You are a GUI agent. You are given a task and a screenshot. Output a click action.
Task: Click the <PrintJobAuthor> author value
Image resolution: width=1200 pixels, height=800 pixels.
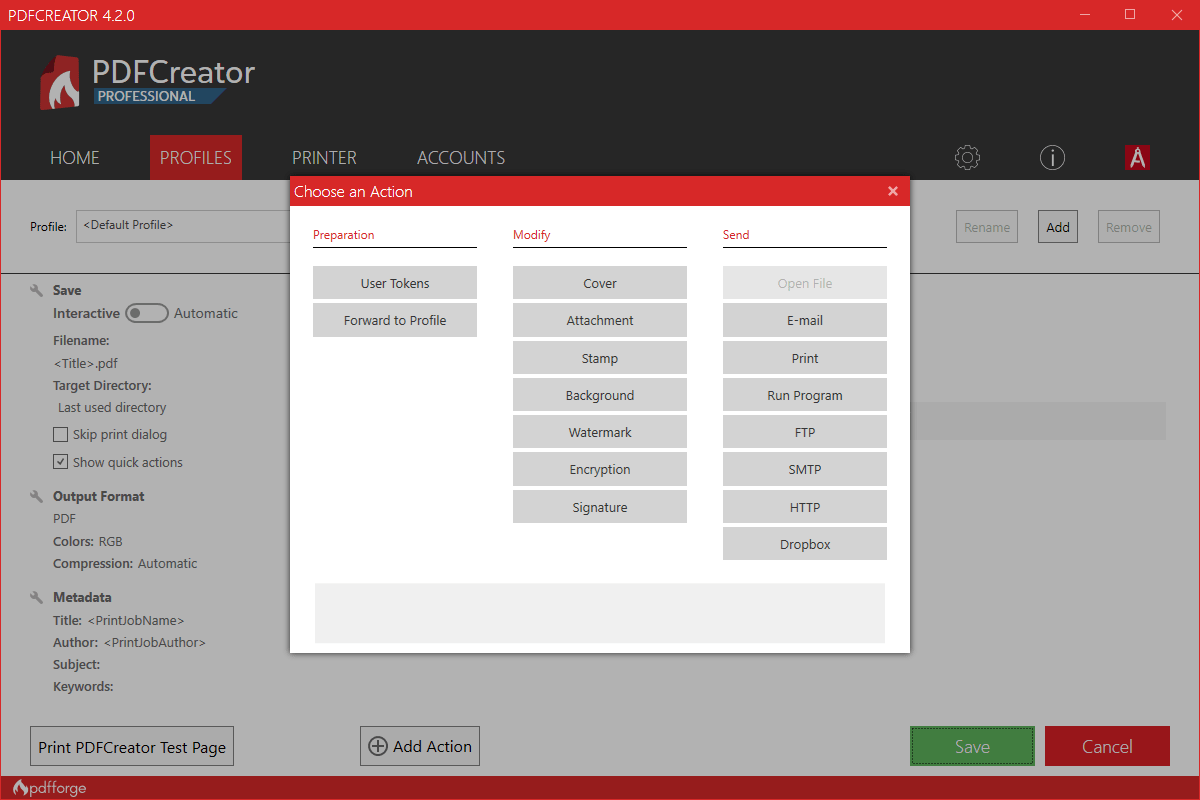(x=154, y=642)
